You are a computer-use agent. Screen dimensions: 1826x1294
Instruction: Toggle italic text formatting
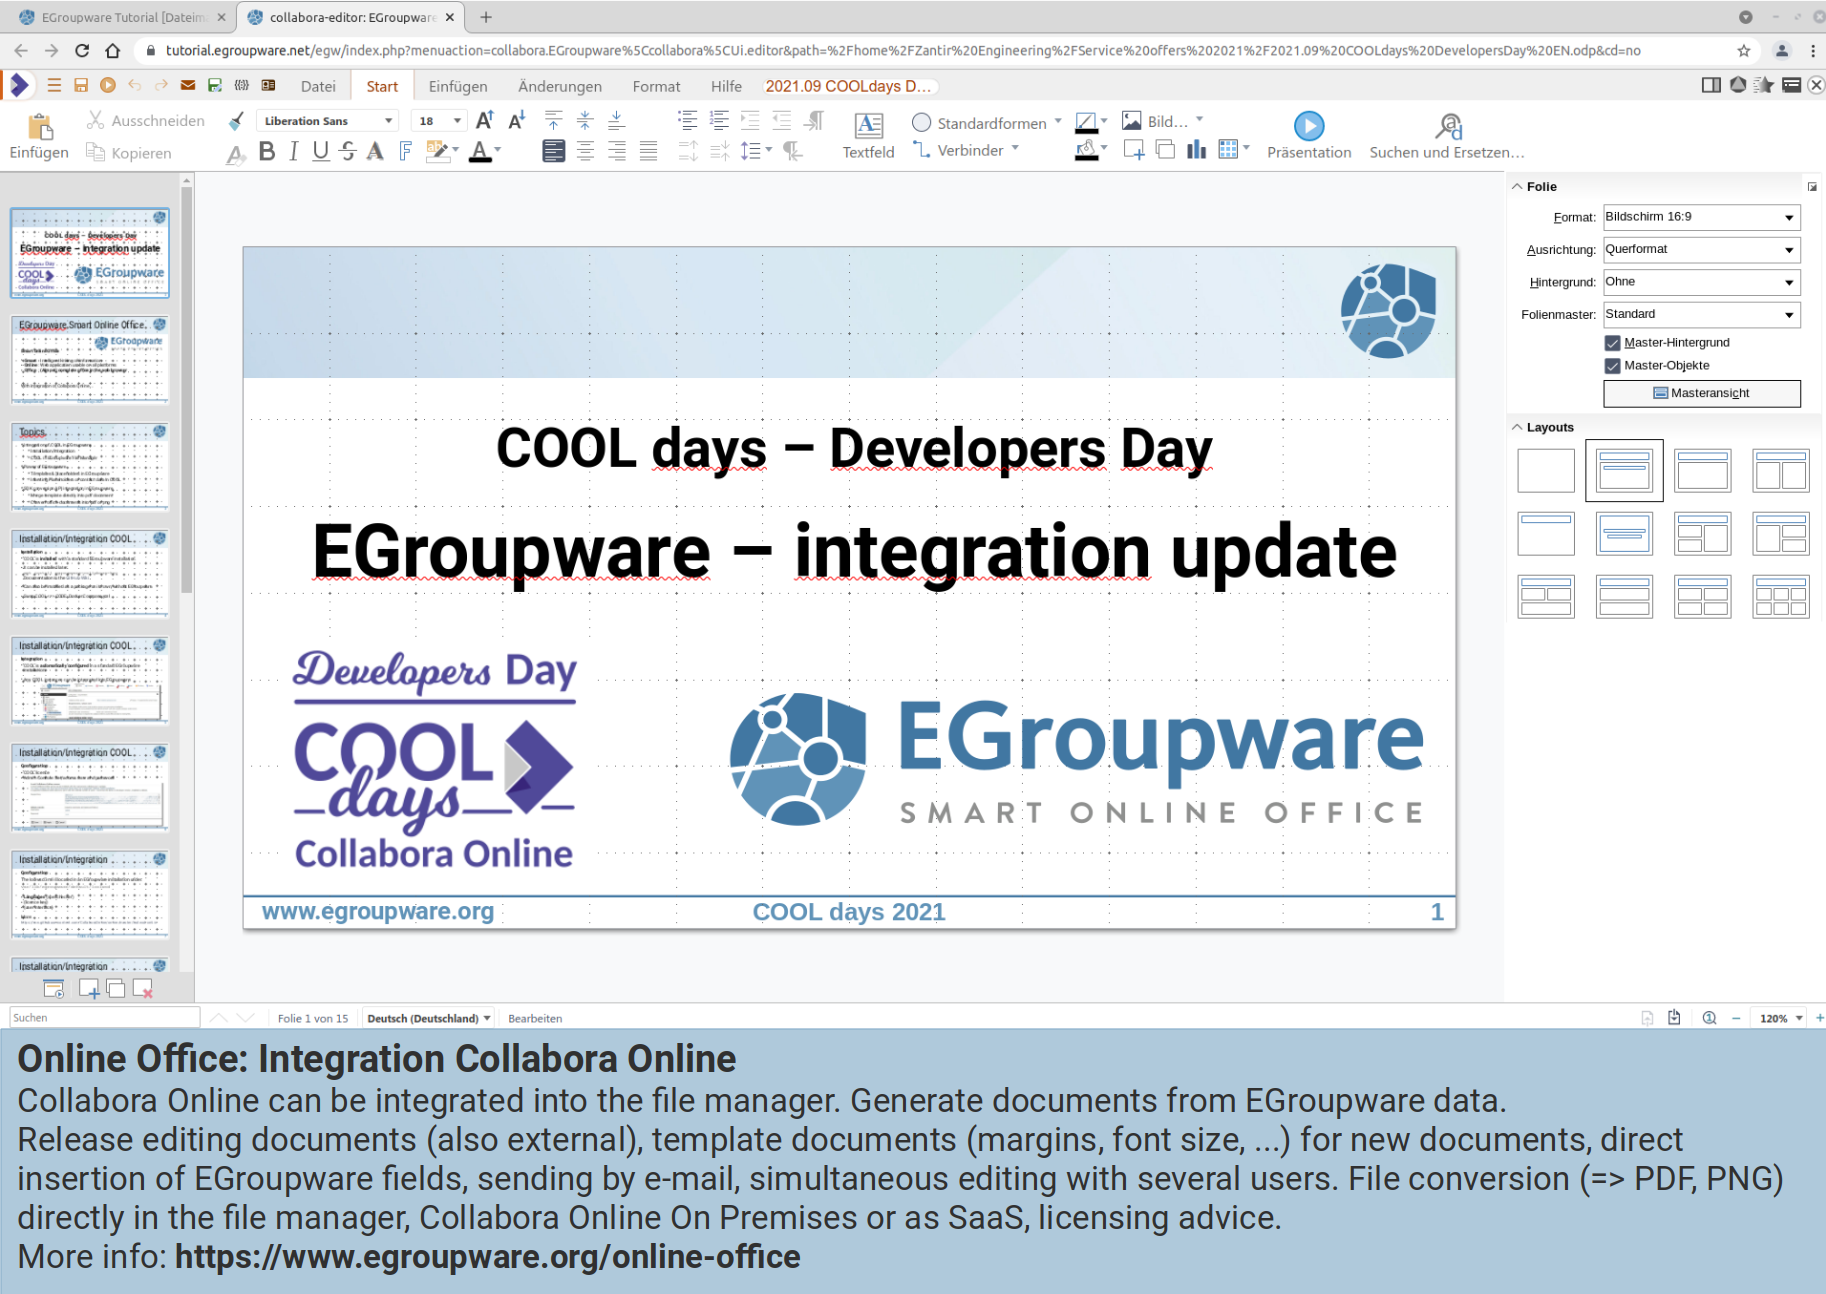point(293,151)
